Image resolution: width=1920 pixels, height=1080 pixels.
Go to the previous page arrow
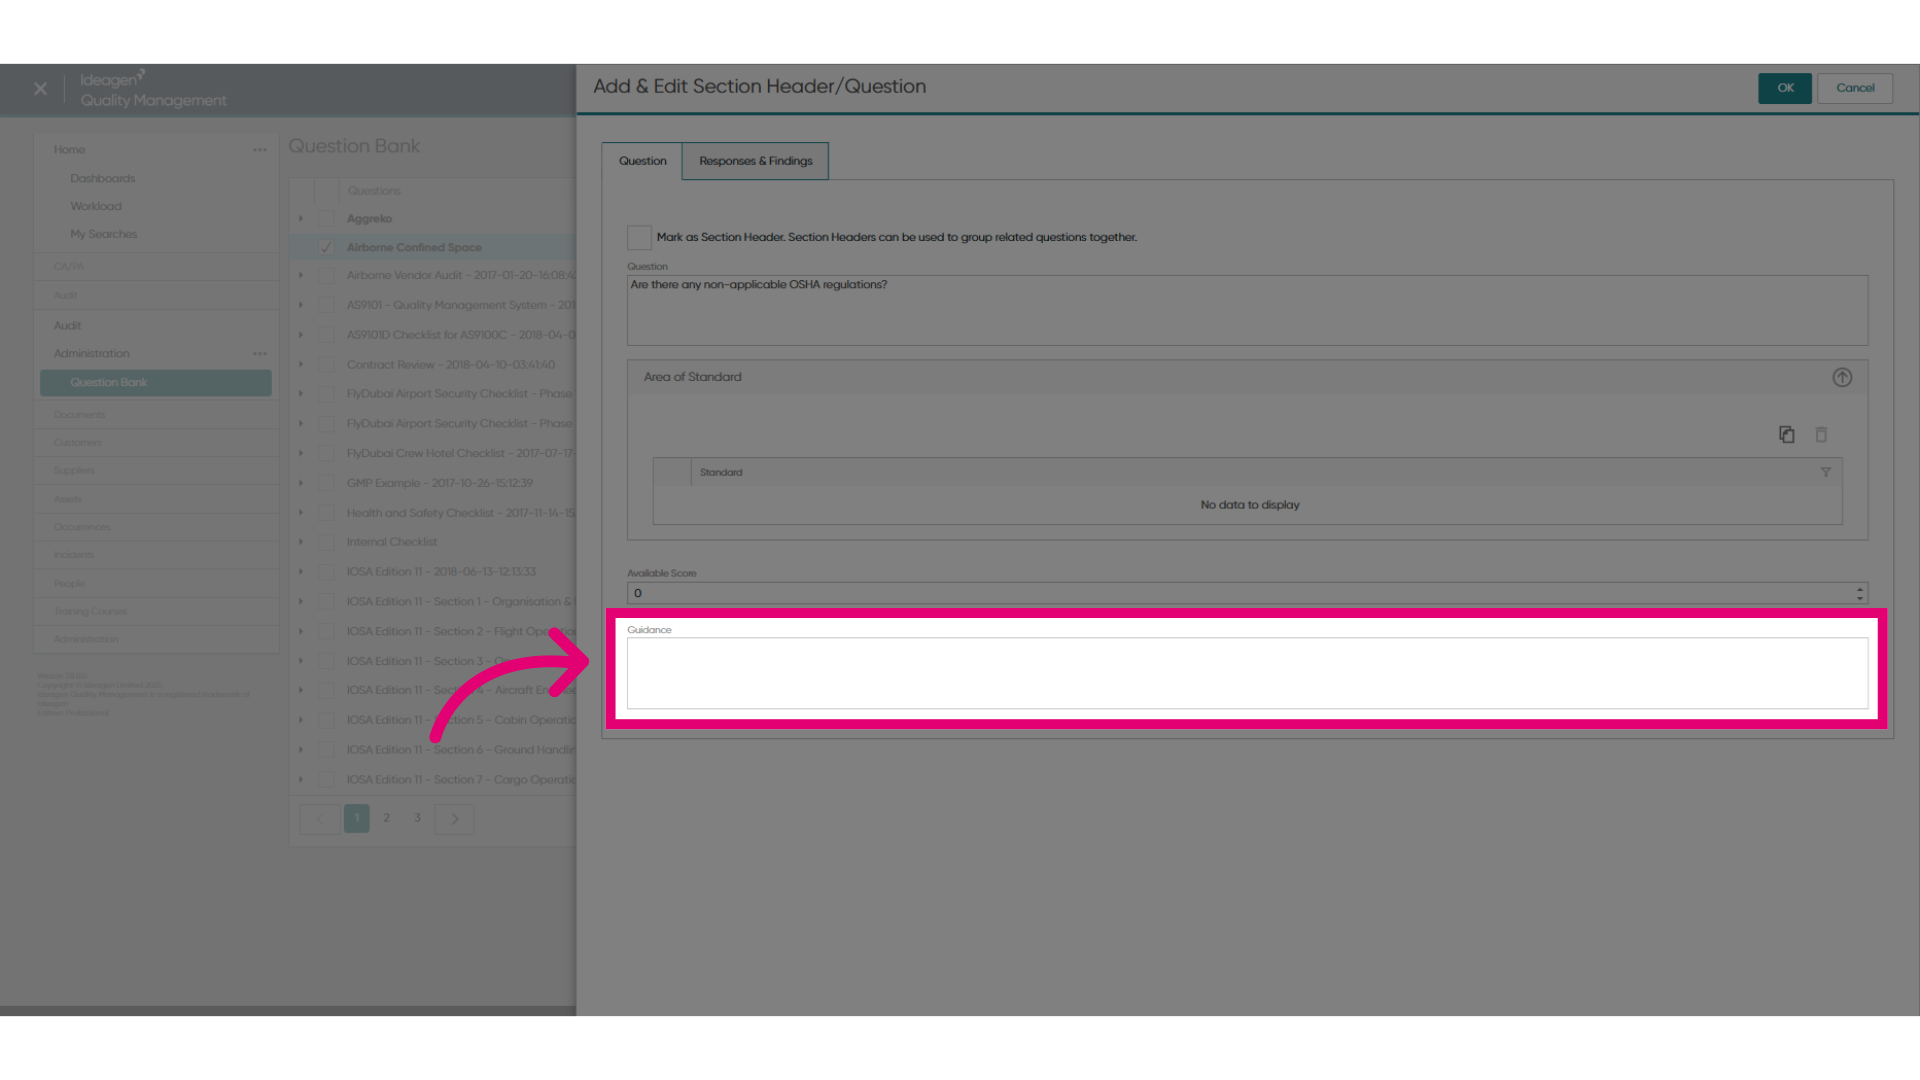point(320,819)
